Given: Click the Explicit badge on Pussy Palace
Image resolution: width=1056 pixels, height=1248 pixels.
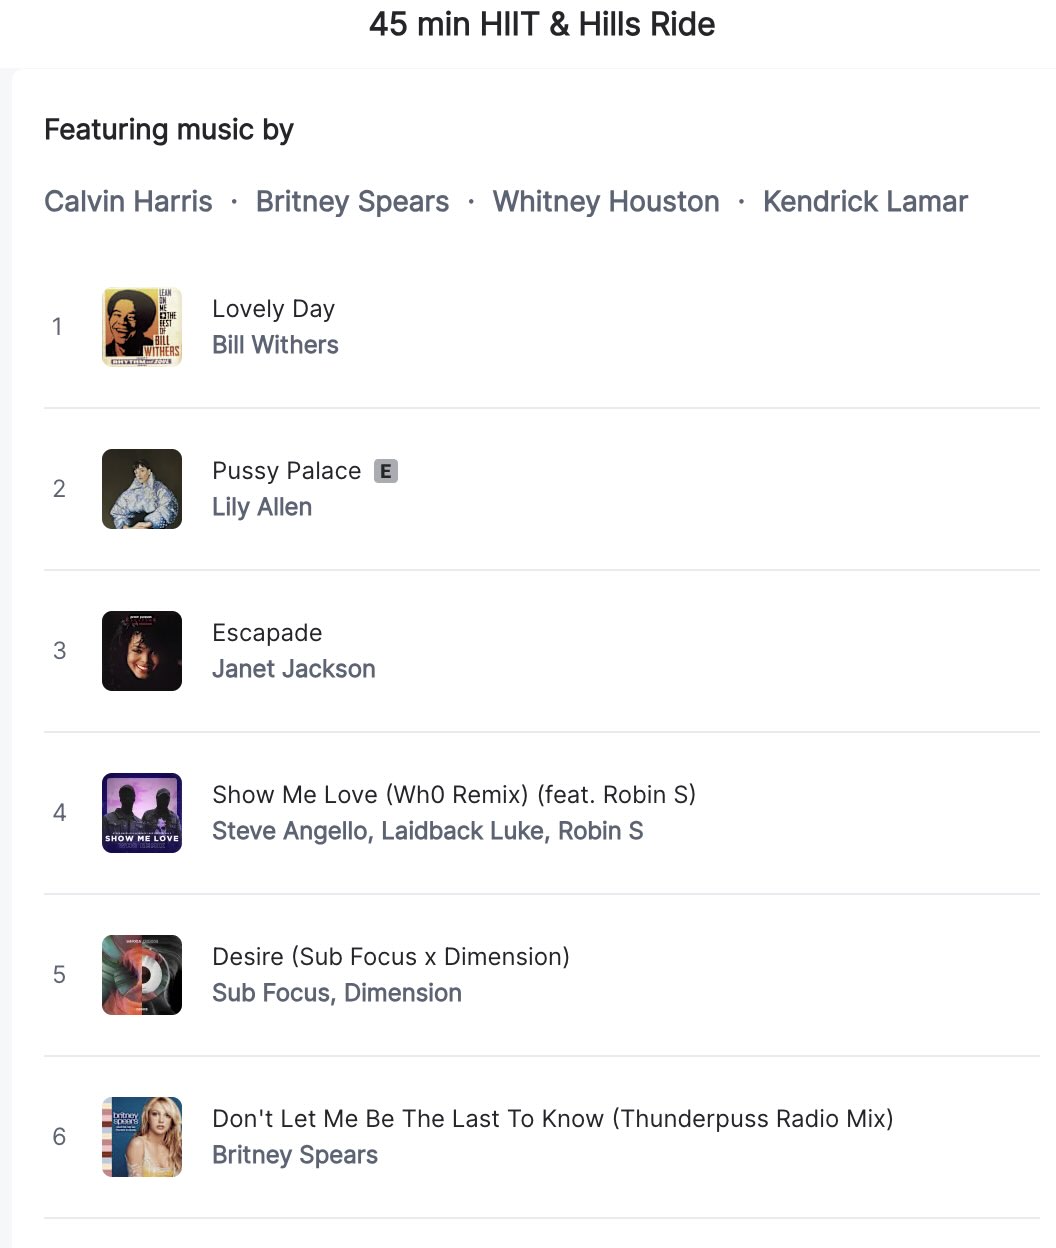Looking at the screenshot, I should pos(387,470).
